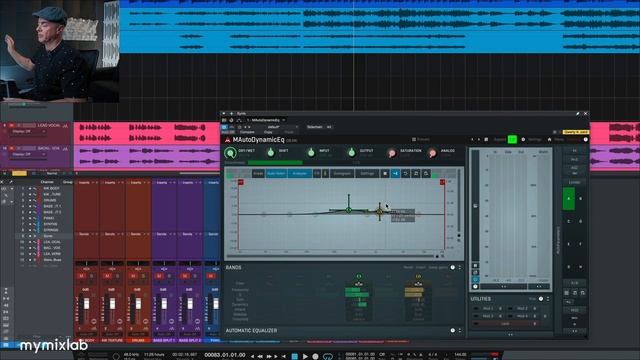
Task: Toggle the loop button in transport
Action: coord(328,356)
